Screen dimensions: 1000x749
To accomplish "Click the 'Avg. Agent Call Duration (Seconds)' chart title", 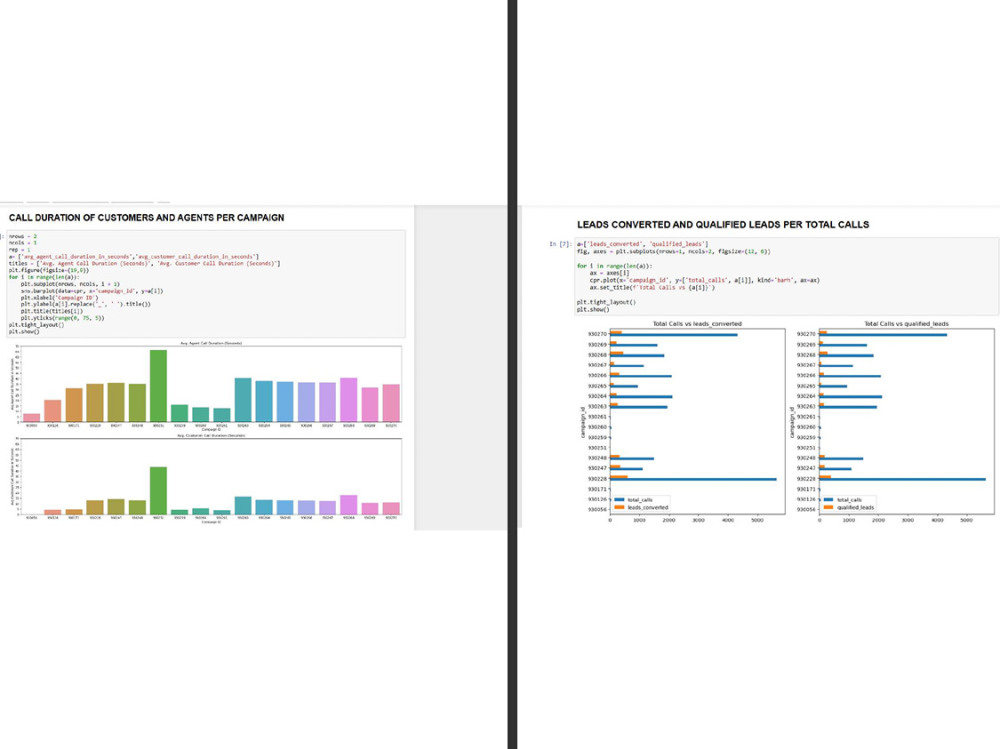I will (x=210, y=343).
